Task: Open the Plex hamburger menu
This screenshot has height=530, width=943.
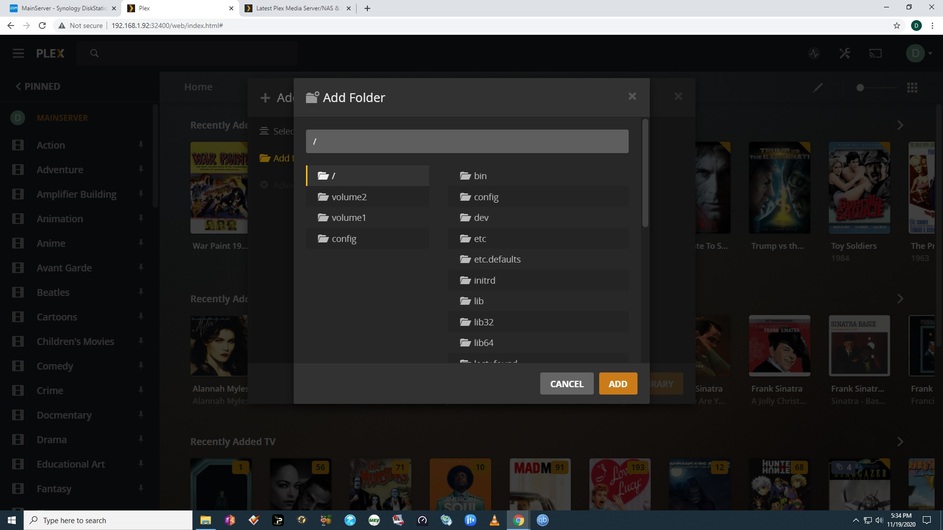Action: tap(18, 54)
